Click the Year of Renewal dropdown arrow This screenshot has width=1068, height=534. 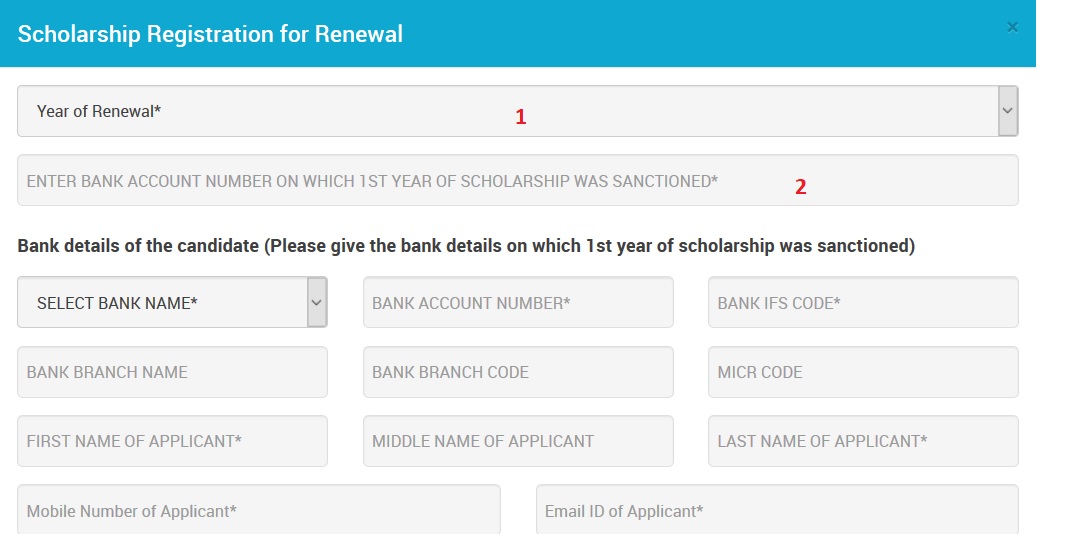(1008, 111)
